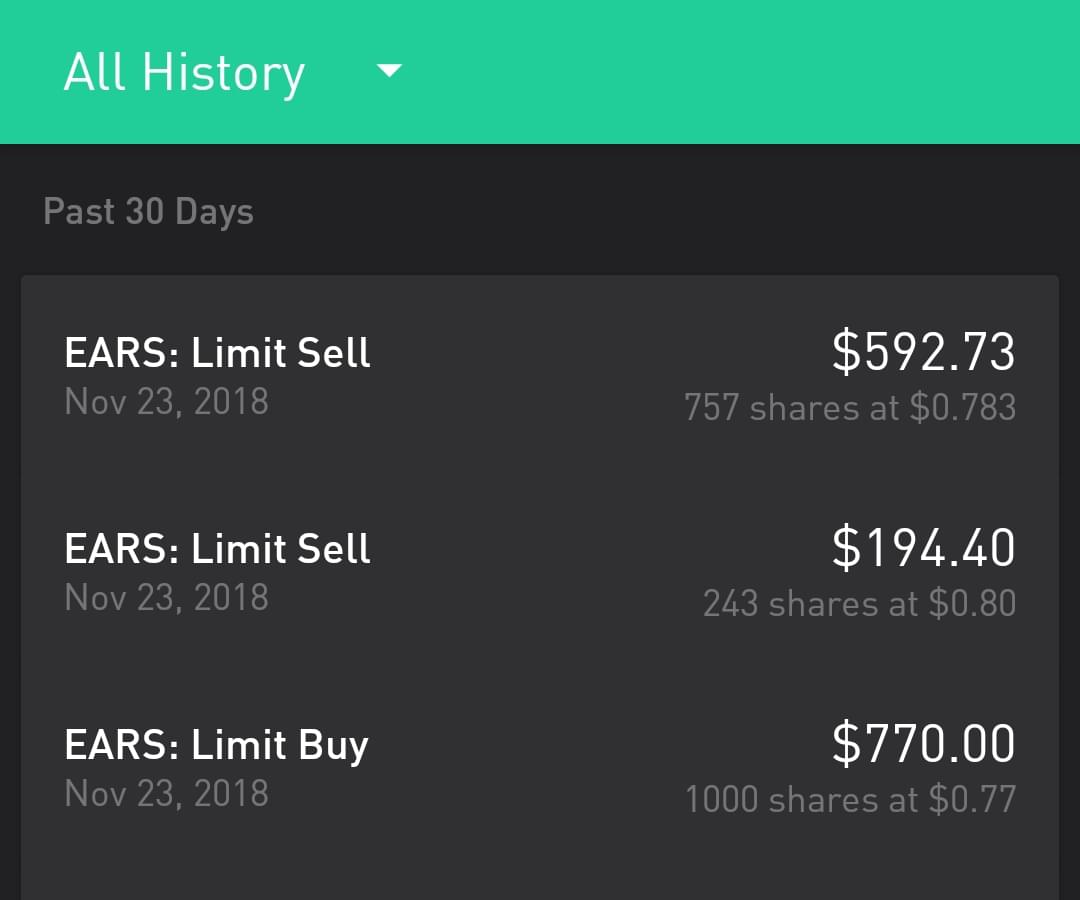Open EARS Limit Sell for $194.40
Viewport: 1080px width, 900px height.
[x=540, y=573]
